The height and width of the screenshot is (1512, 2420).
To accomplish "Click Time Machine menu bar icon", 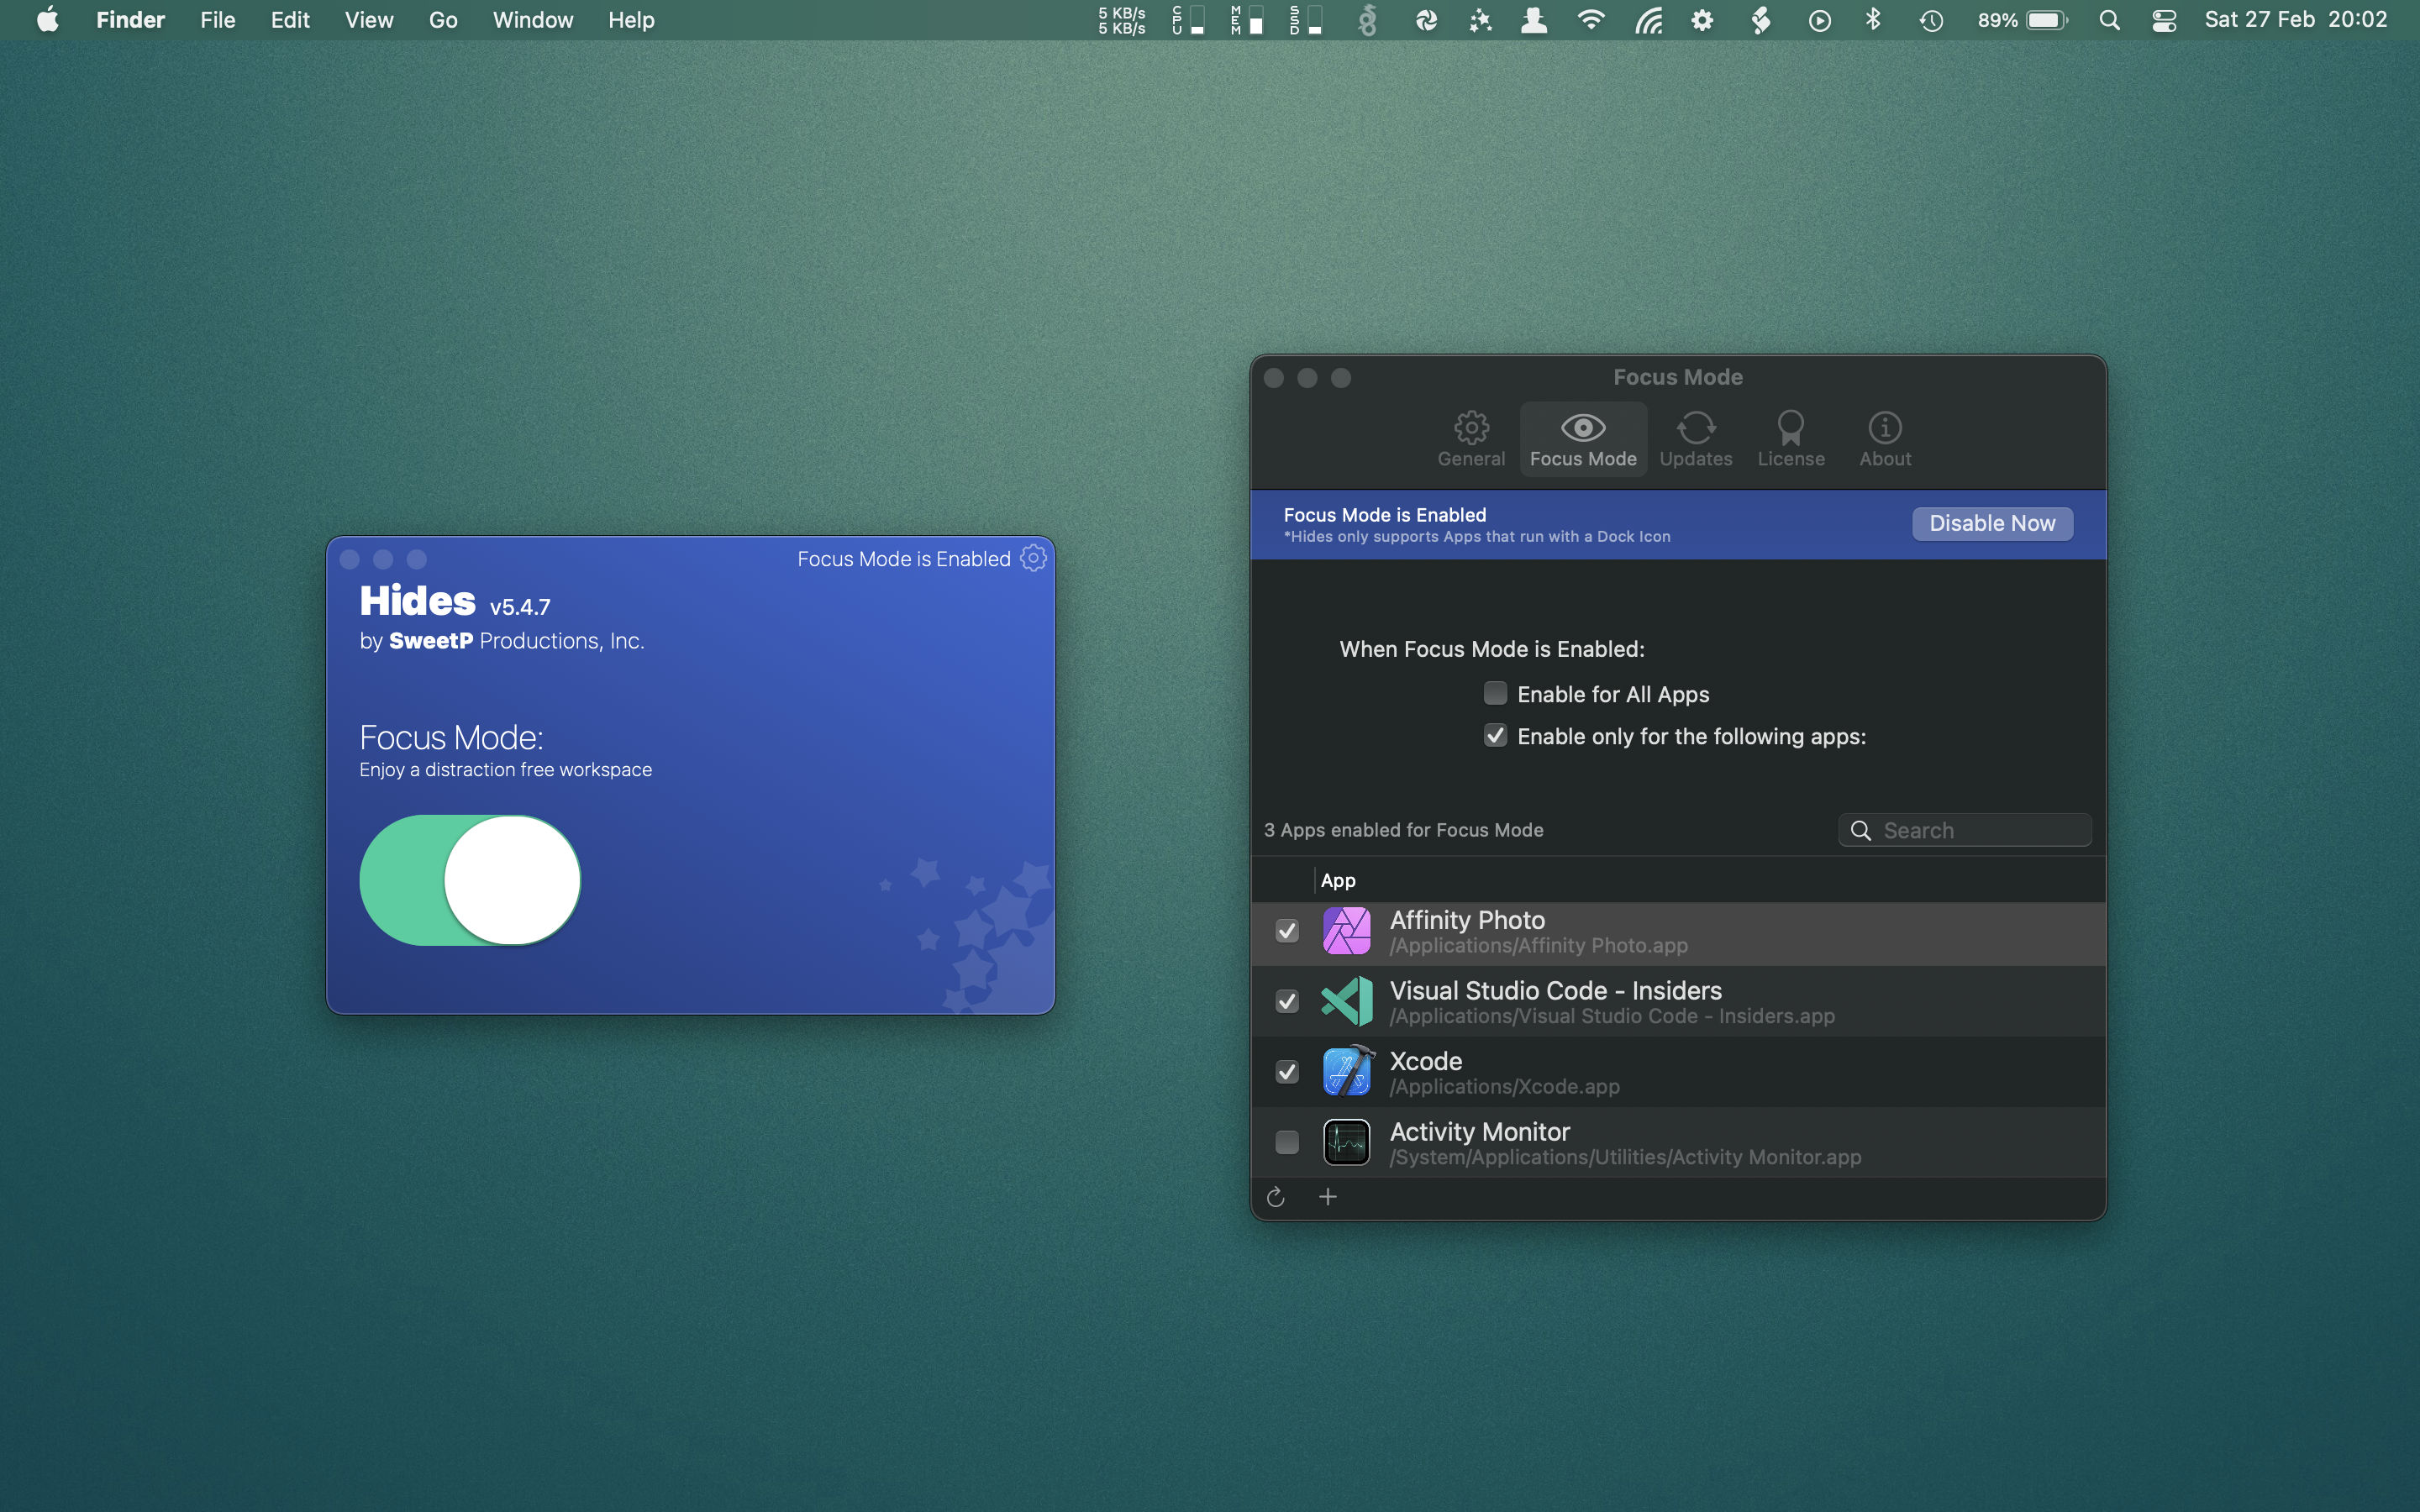I will [x=1930, y=21].
